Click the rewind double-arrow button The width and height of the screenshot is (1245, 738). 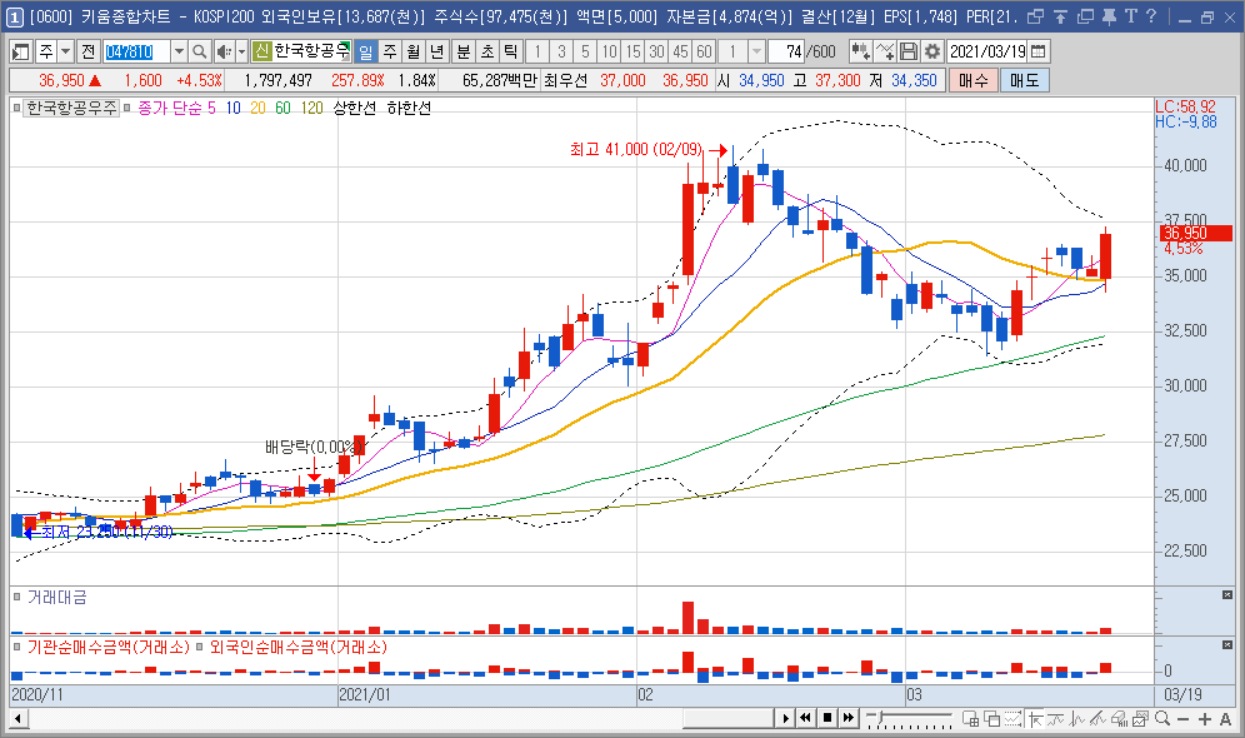(805, 718)
